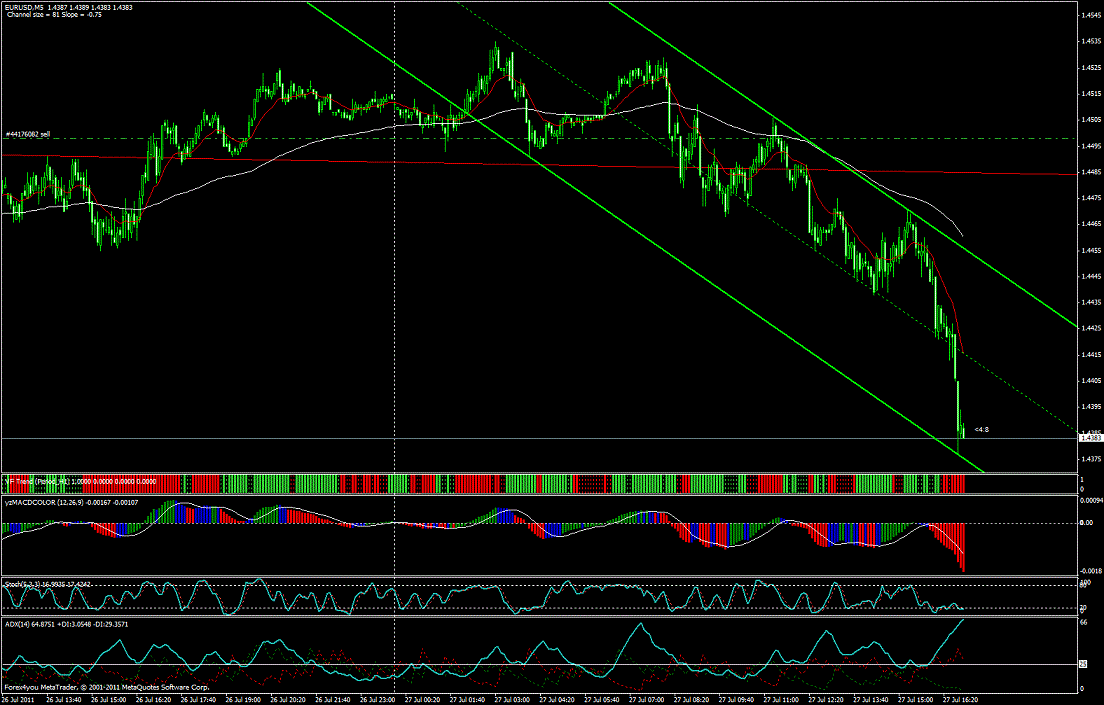Screen dimensions: 1104x705
Task: Click the 1.4405 price scale label
Action: (x=1091, y=380)
